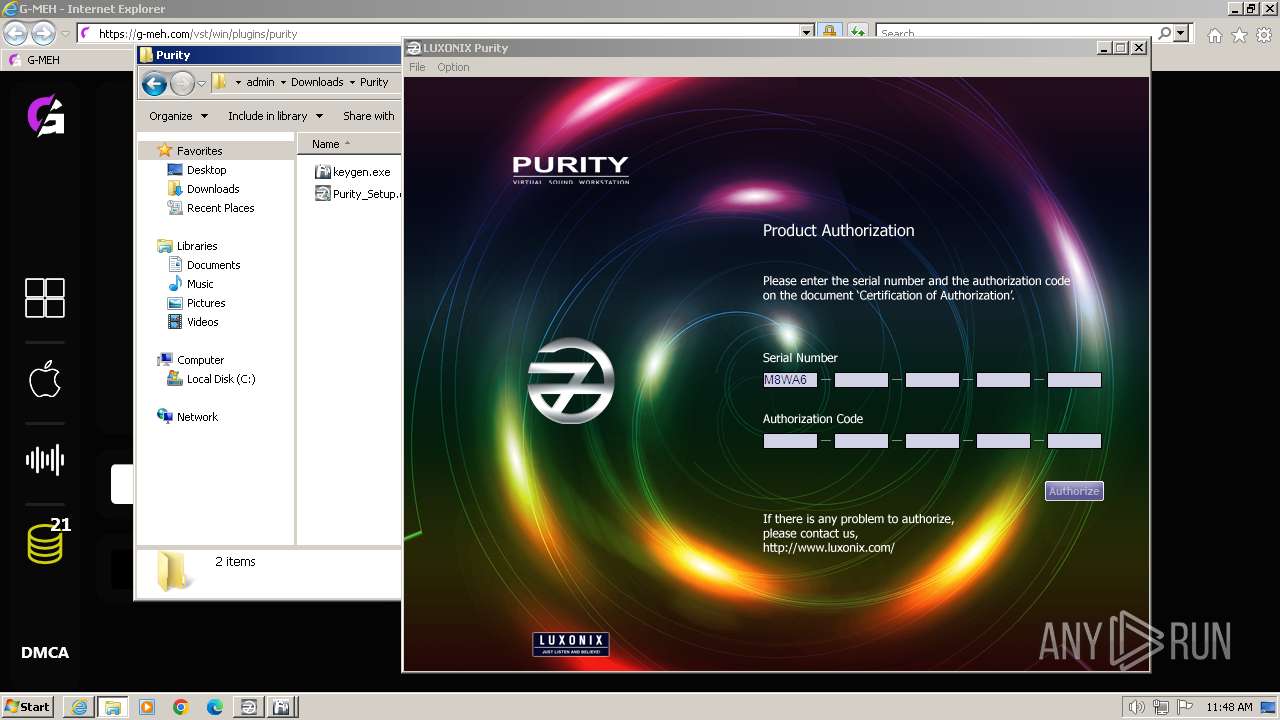Open the Include in library dropdown
Viewport: 1280px width, 720px height.
click(275, 116)
